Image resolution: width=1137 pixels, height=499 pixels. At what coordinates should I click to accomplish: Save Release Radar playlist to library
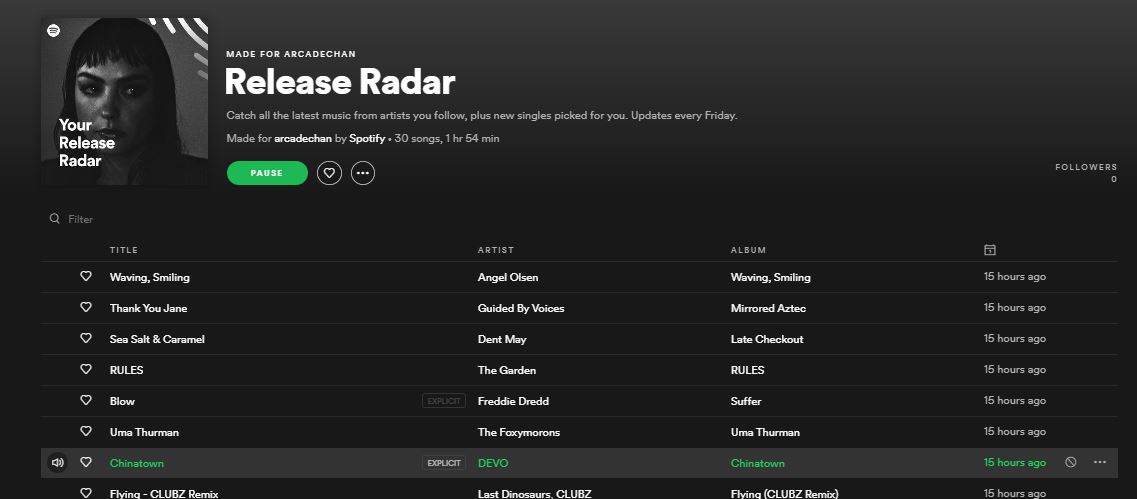point(329,173)
